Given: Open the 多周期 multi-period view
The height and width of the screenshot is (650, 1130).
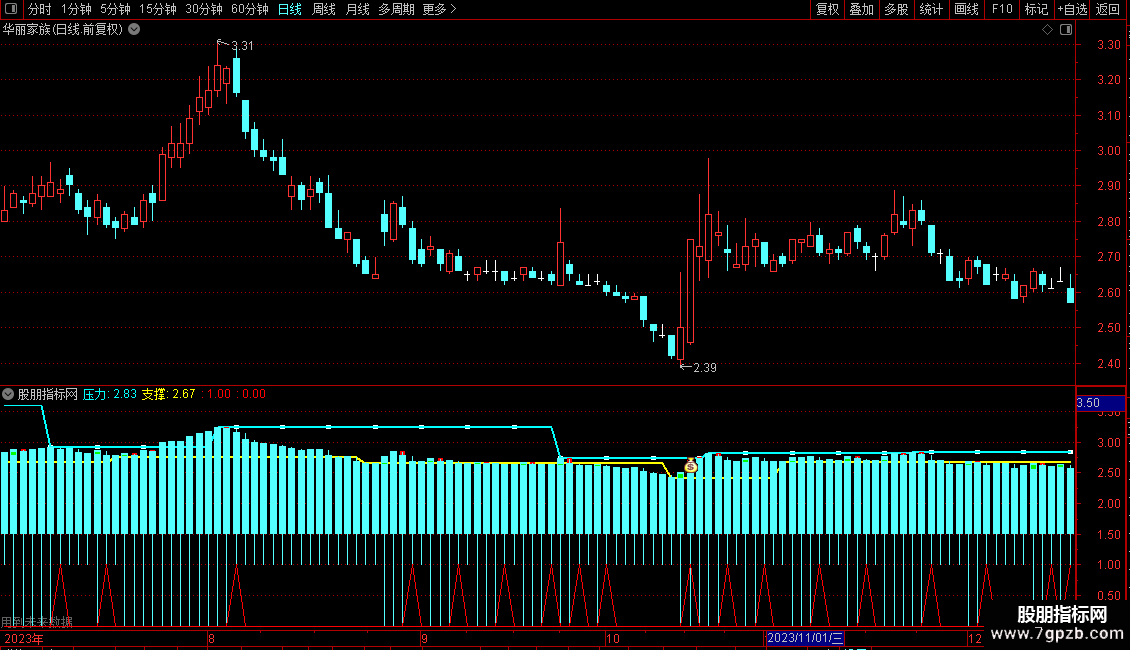Looking at the screenshot, I should click(x=396, y=9).
